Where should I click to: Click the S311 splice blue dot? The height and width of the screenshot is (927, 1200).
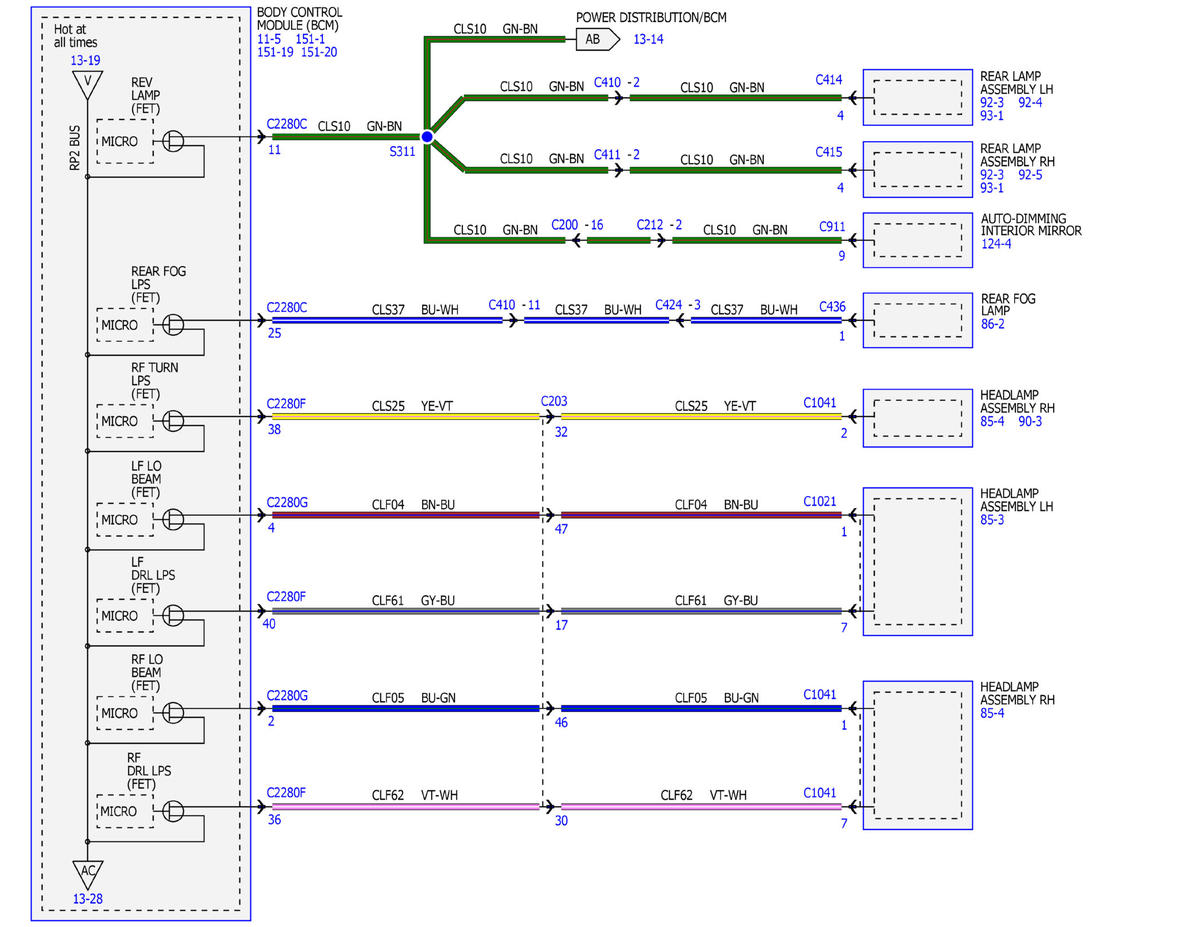tap(427, 136)
